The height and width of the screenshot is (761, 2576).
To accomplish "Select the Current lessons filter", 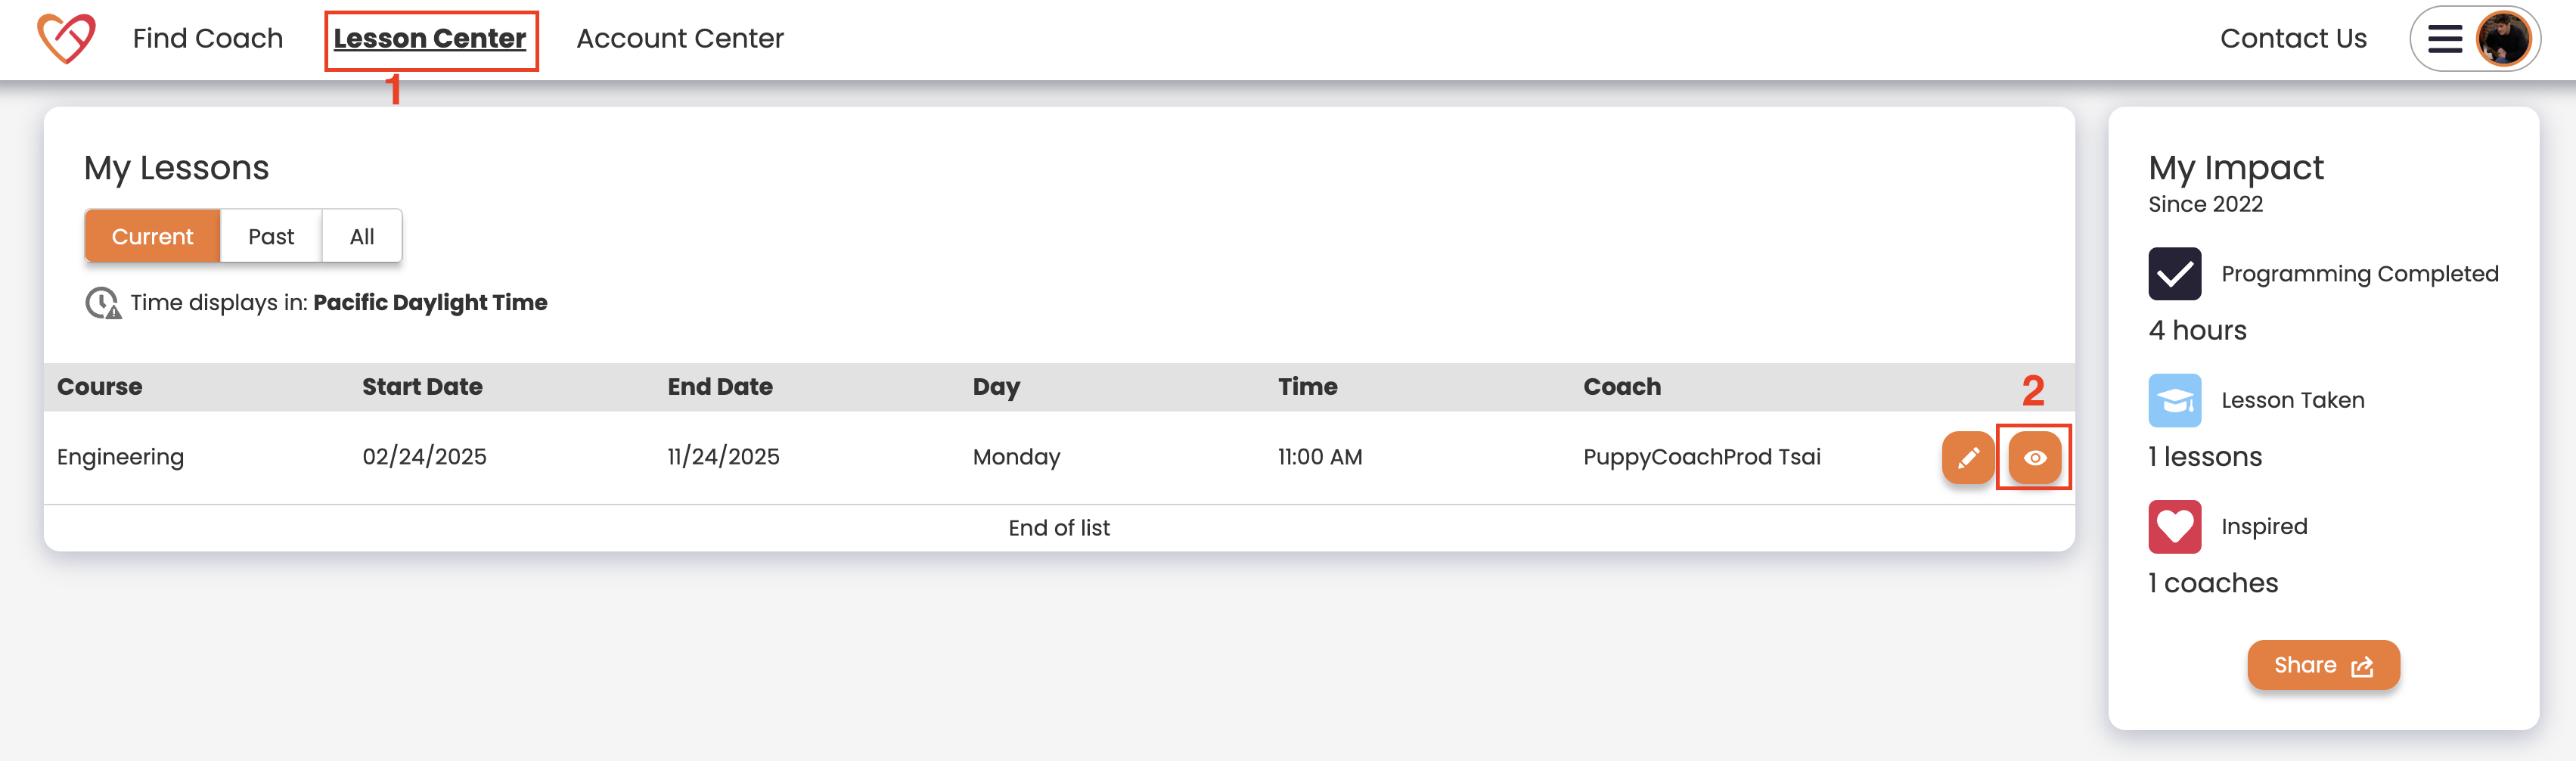I will (152, 237).
